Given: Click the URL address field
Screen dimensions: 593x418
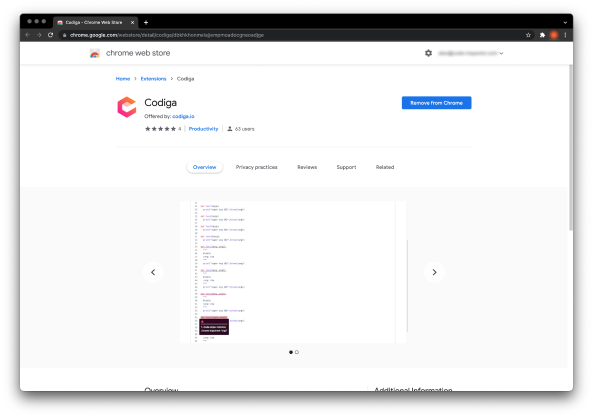Looking at the screenshot, I should 295,35.
